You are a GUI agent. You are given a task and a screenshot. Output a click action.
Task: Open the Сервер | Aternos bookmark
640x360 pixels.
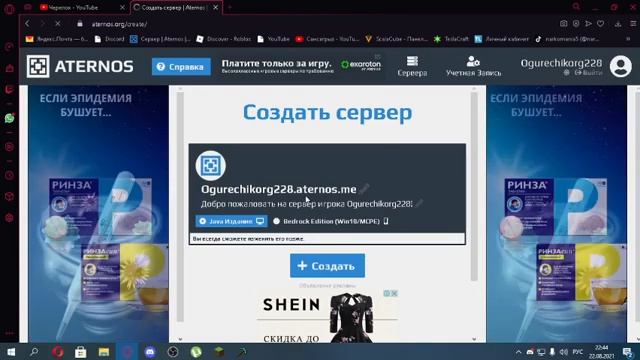tap(160, 39)
